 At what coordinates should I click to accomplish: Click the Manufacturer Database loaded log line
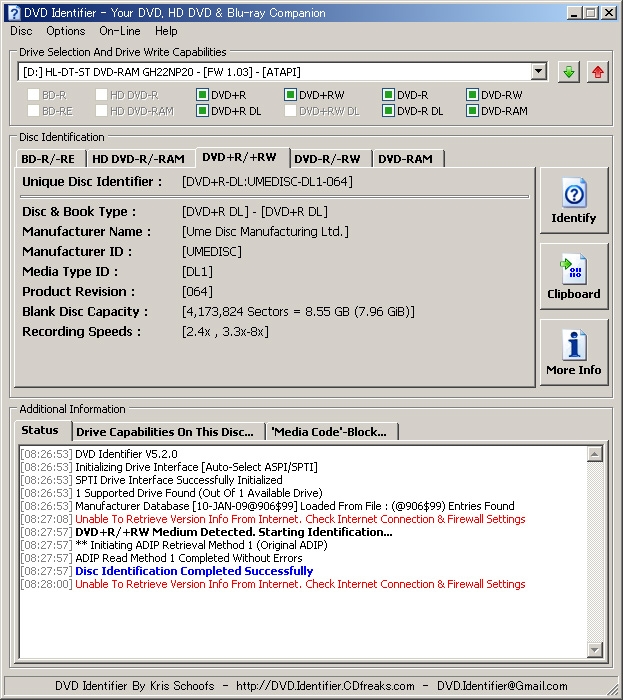coord(295,506)
